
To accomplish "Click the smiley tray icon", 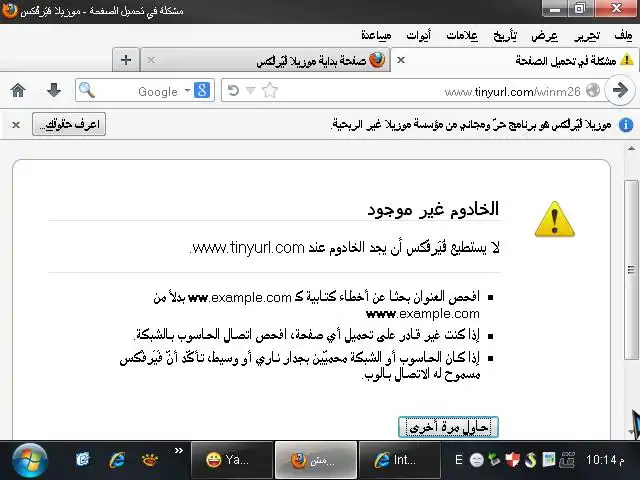I will pos(476,460).
